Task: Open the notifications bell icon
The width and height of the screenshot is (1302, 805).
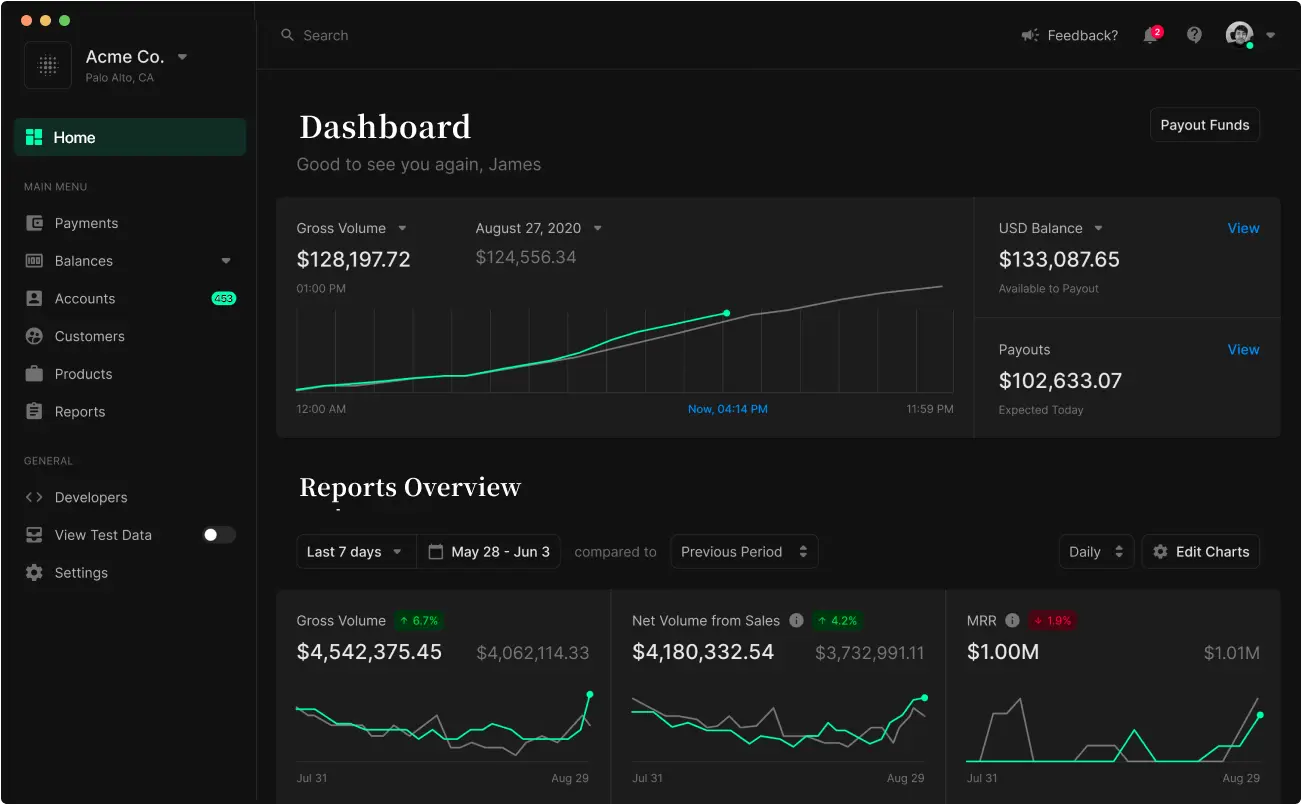Action: click(1151, 36)
